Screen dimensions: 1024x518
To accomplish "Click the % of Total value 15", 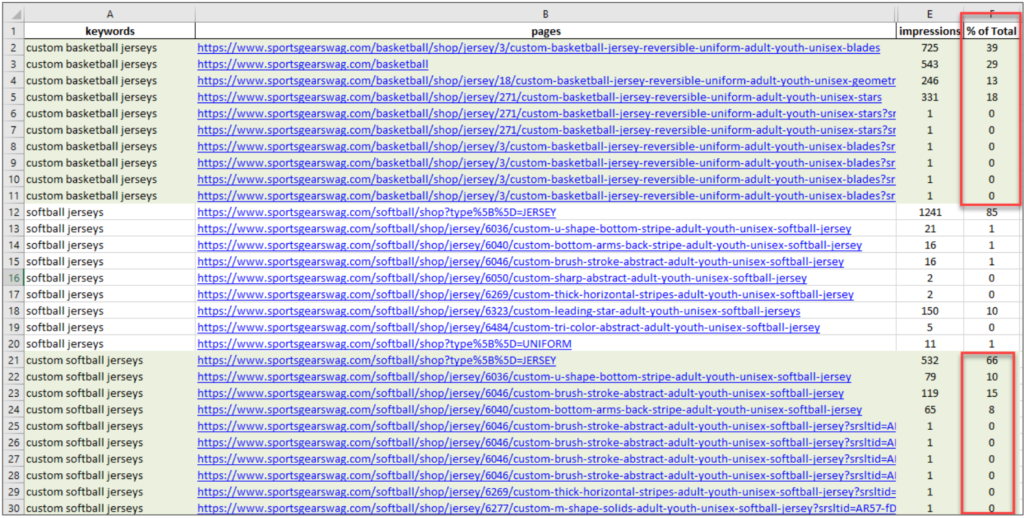I will (991, 393).
